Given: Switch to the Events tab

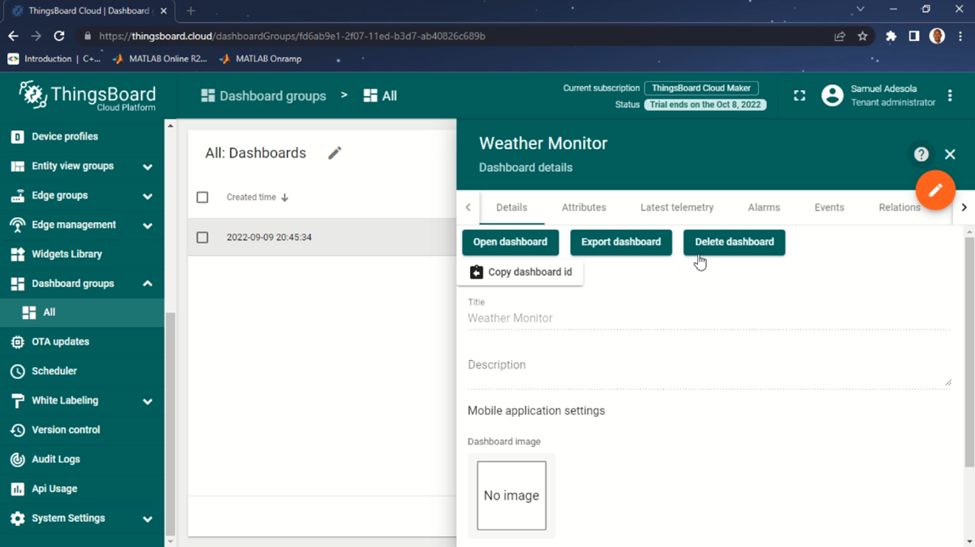Looking at the screenshot, I should tap(829, 208).
